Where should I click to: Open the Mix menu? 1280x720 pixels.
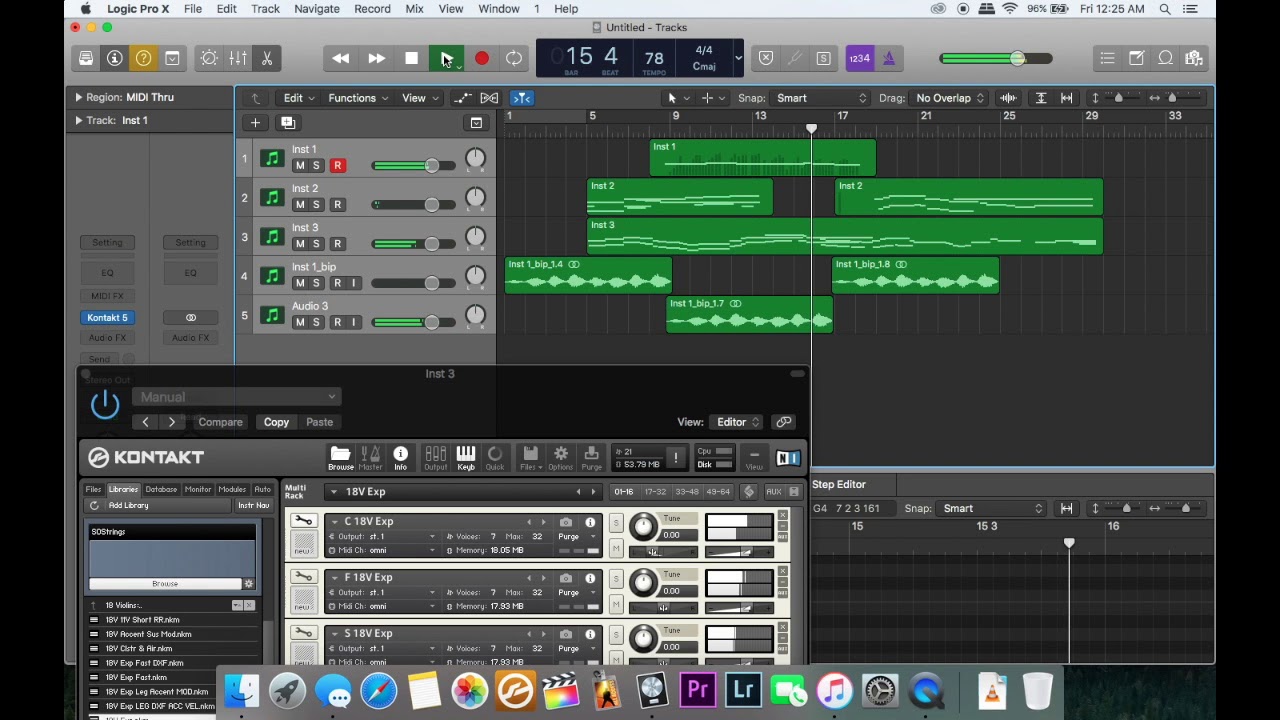(x=414, y=9)
